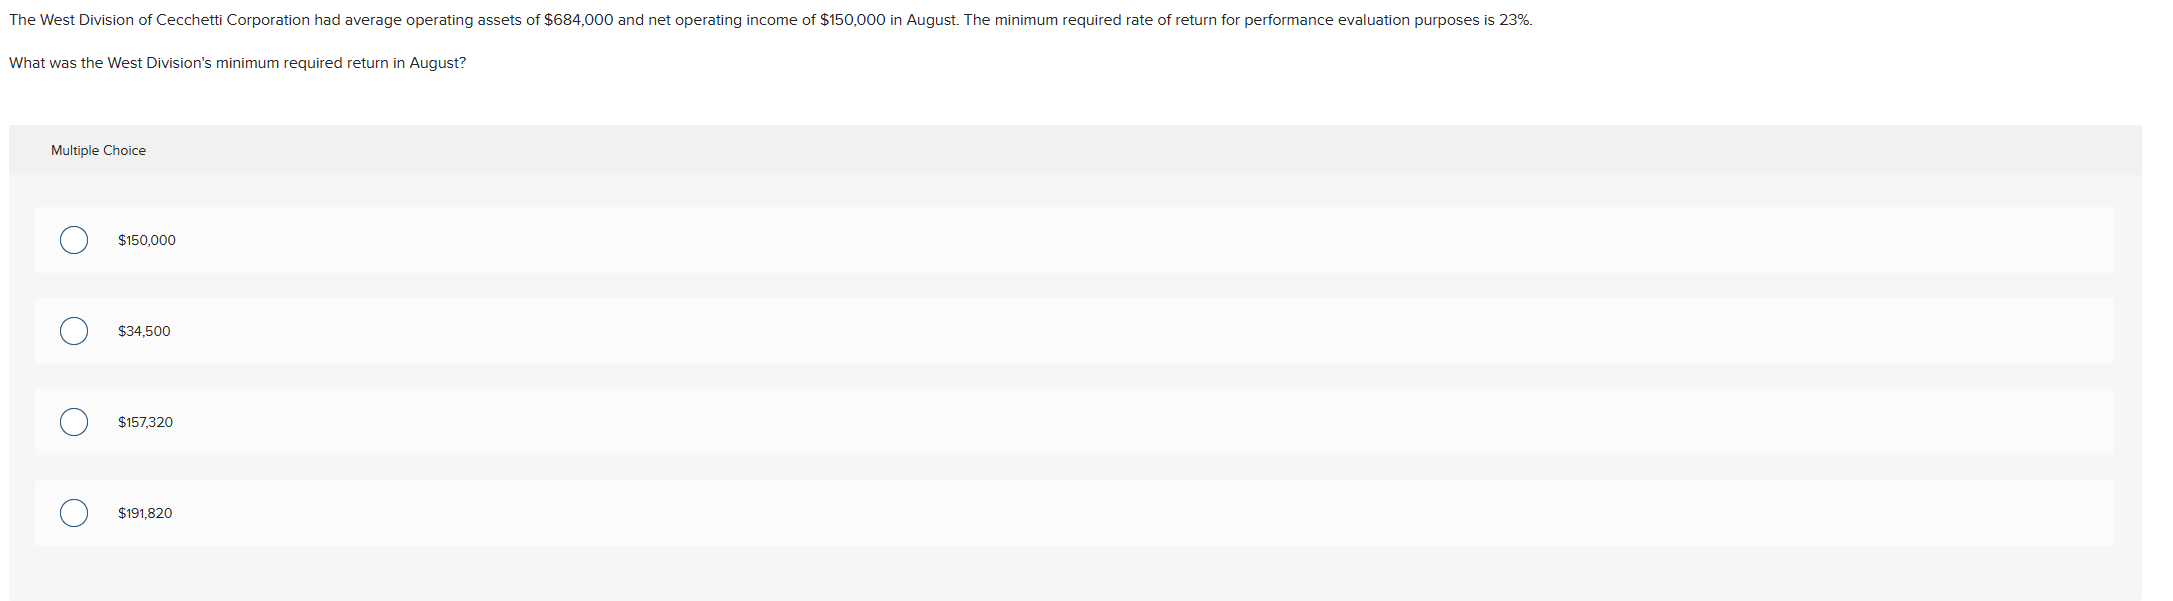The image size is (2173, 601).
Task: Click the 23% rate in the problem statement
Action: point(1515,20)
